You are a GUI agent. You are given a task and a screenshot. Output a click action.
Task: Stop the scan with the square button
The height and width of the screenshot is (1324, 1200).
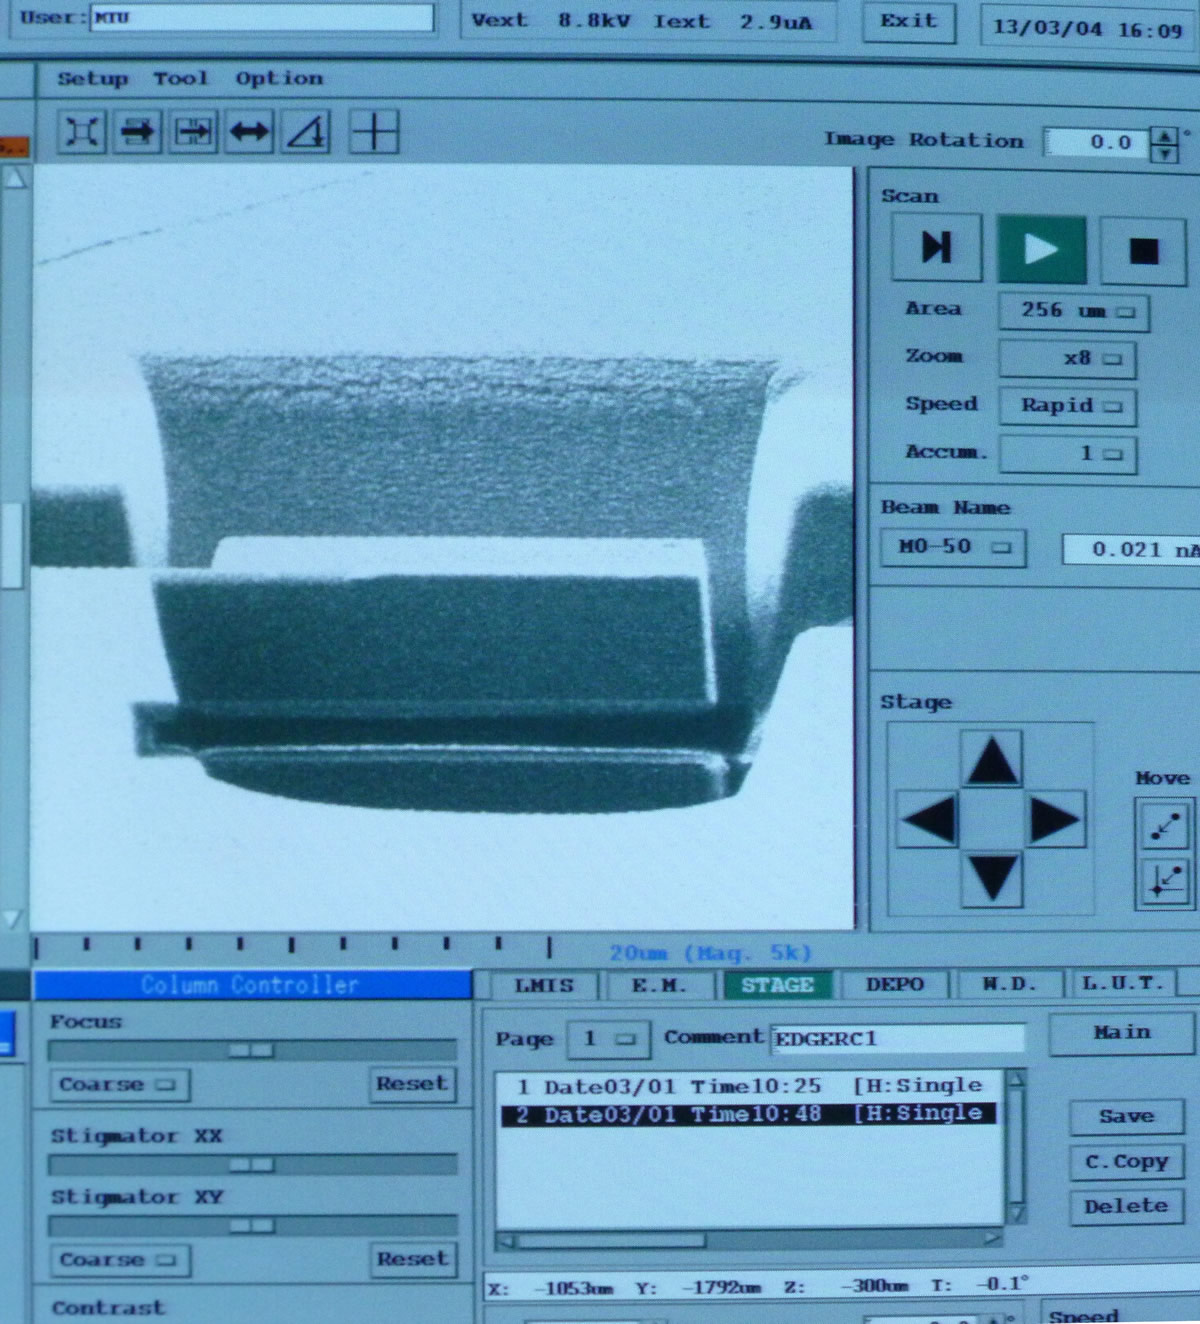coord(1143,250)
